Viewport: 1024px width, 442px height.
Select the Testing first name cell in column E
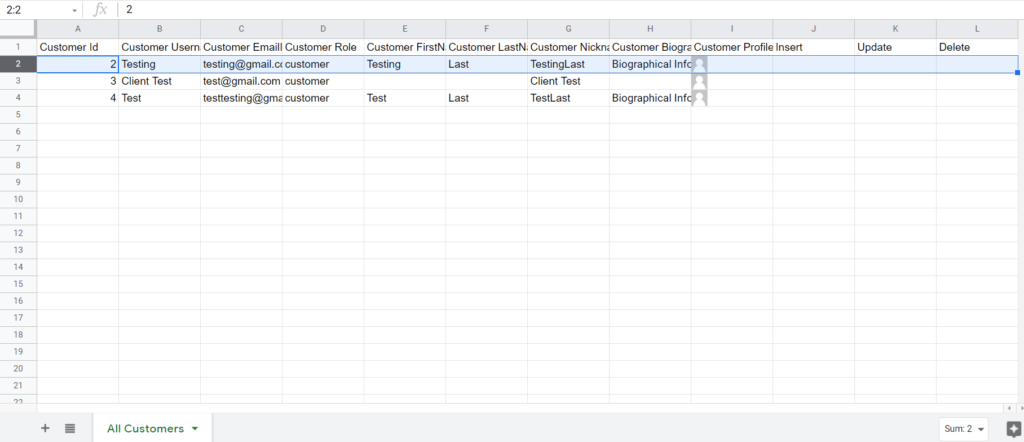pos(405,64)
